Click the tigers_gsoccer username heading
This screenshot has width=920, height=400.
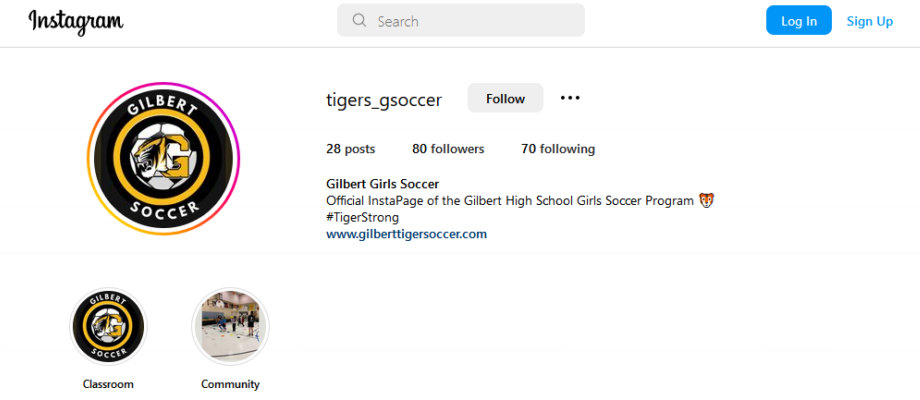pos(384,100)
